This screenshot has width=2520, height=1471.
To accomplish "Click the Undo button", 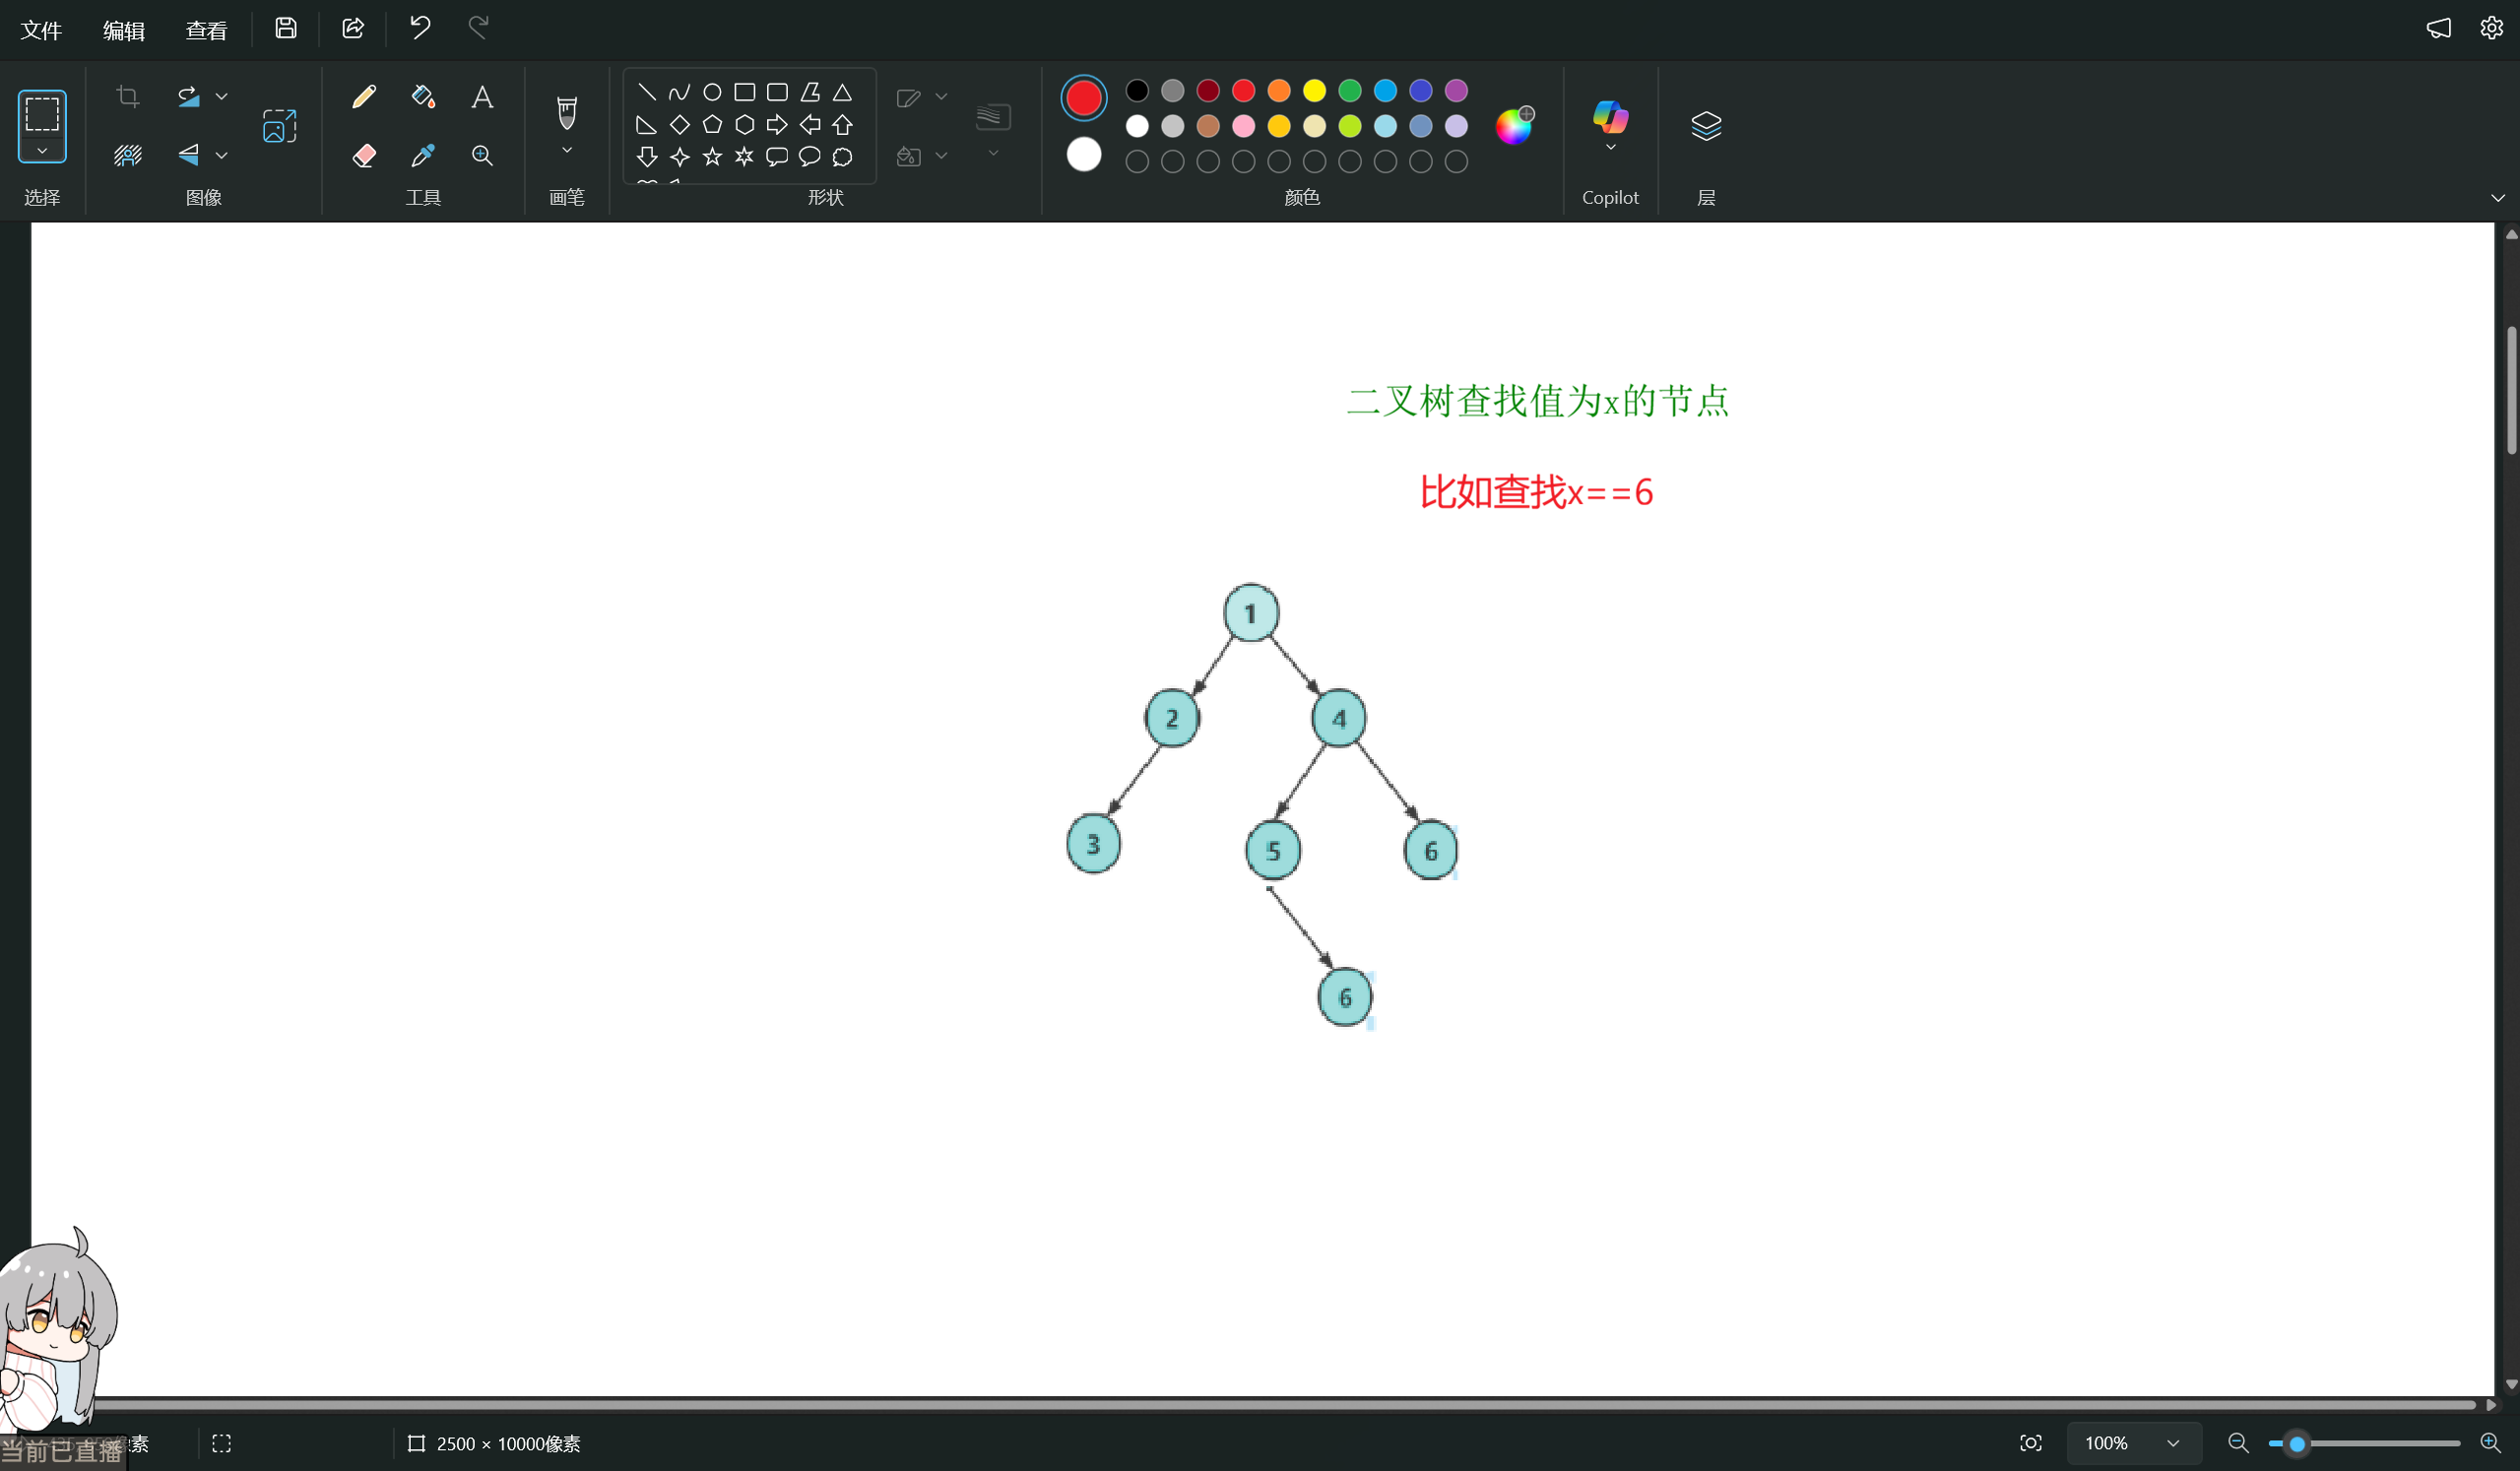I will [x=420, y=28].
